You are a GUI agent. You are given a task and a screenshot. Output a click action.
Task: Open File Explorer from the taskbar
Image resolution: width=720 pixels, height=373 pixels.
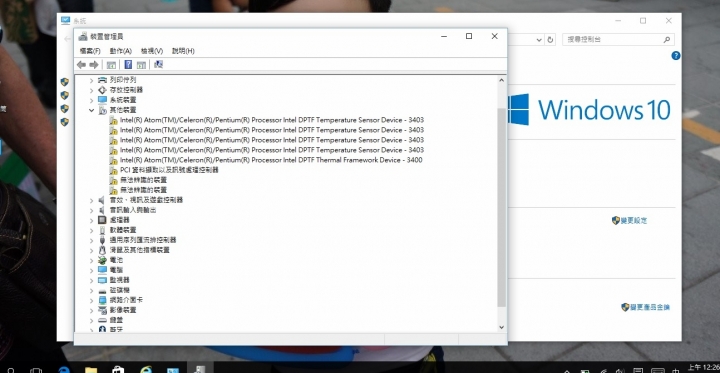tap(91, 369)
